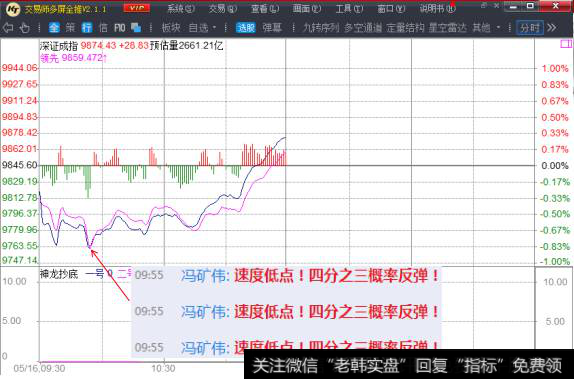Open the 说明书 menu
This screenshot has height=379, width=574.
point(437,8)
